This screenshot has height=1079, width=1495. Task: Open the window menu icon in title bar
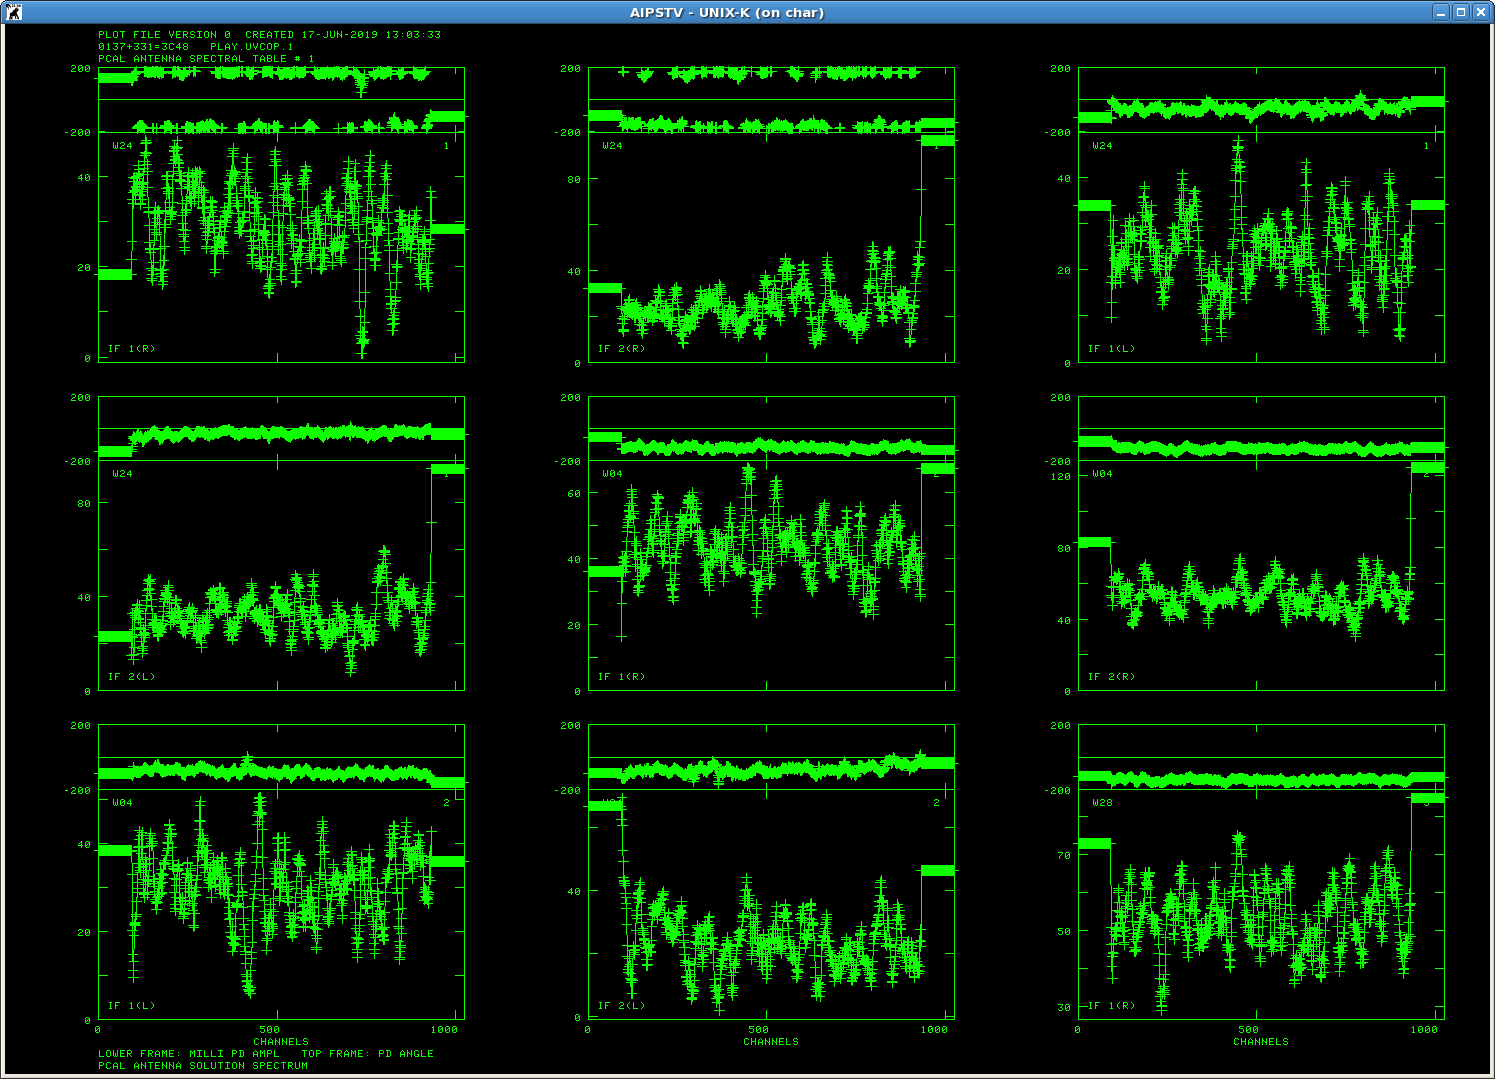[x=13, y=12]
